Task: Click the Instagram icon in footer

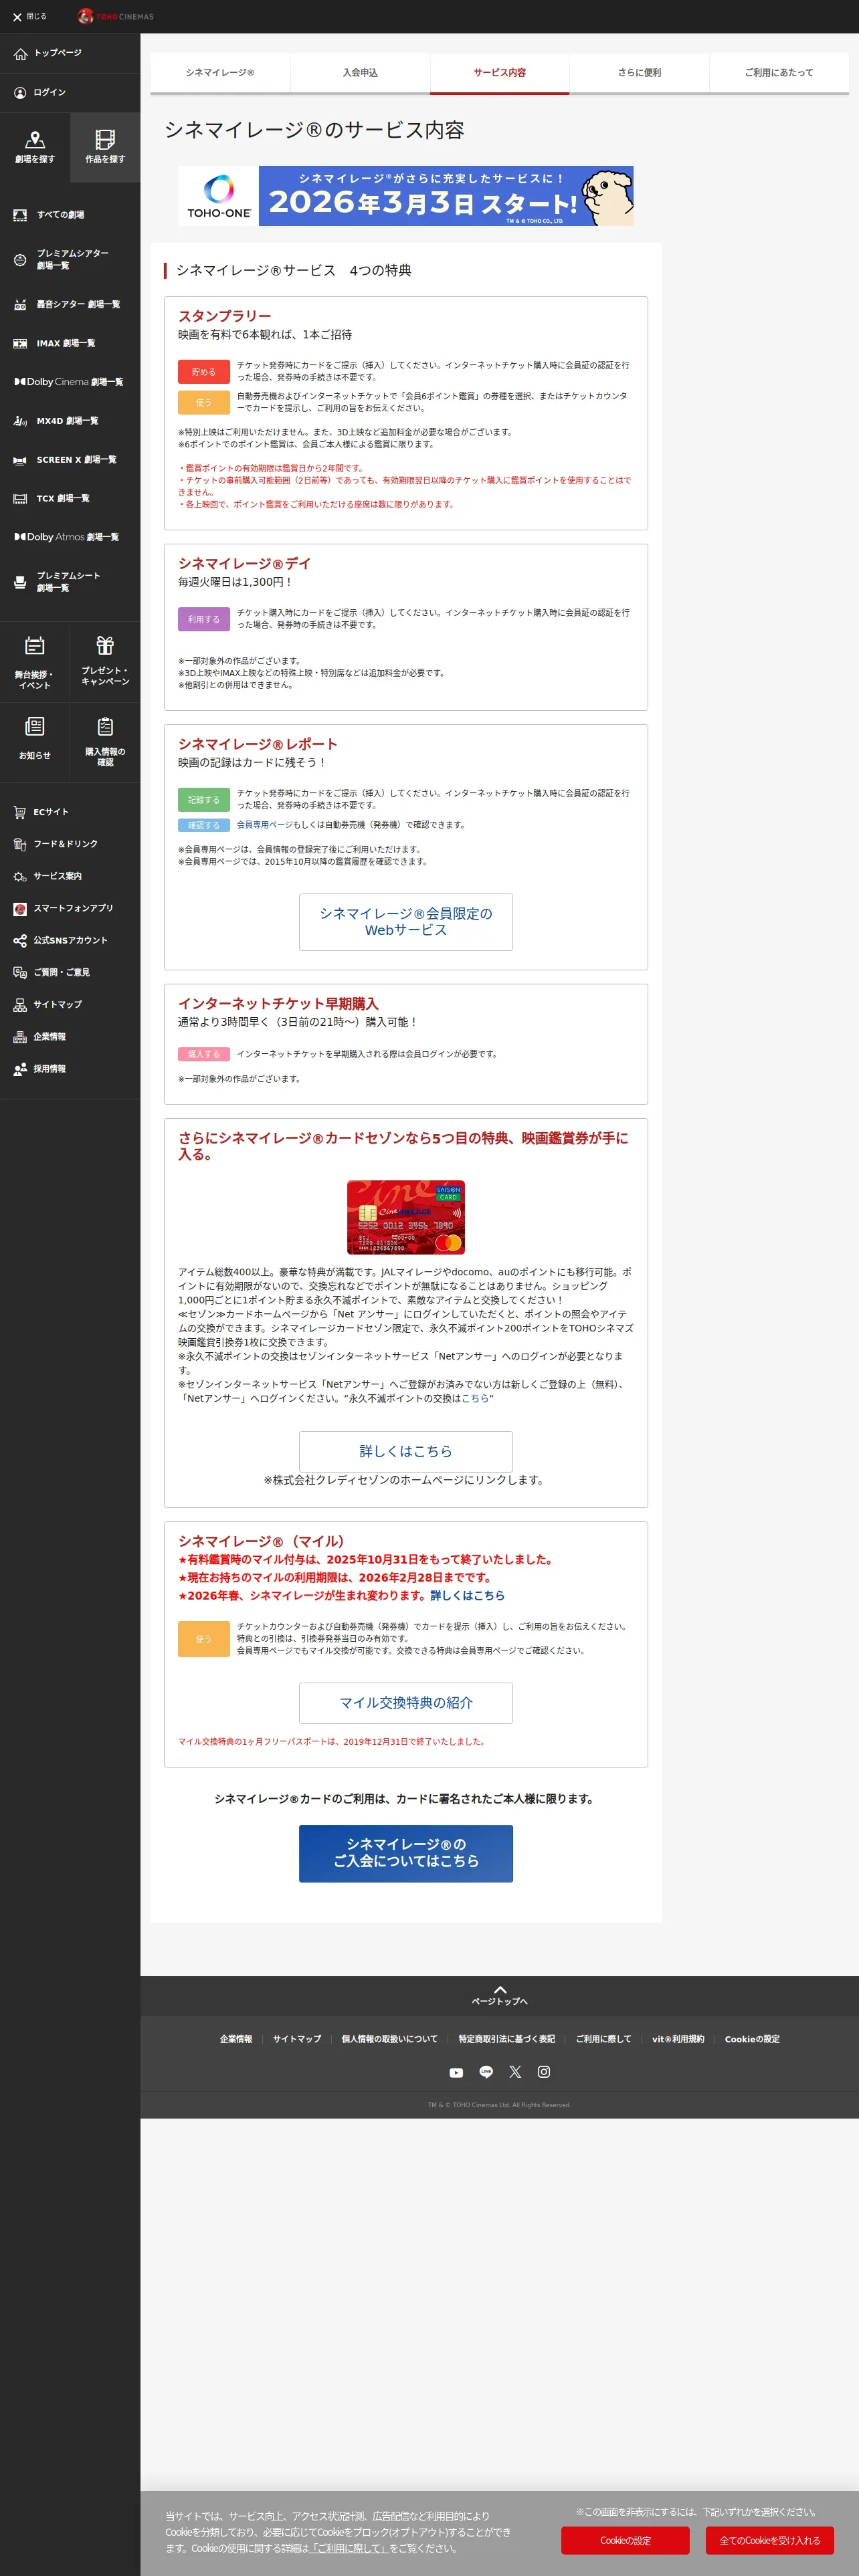Action: (x=544, y=2072)
